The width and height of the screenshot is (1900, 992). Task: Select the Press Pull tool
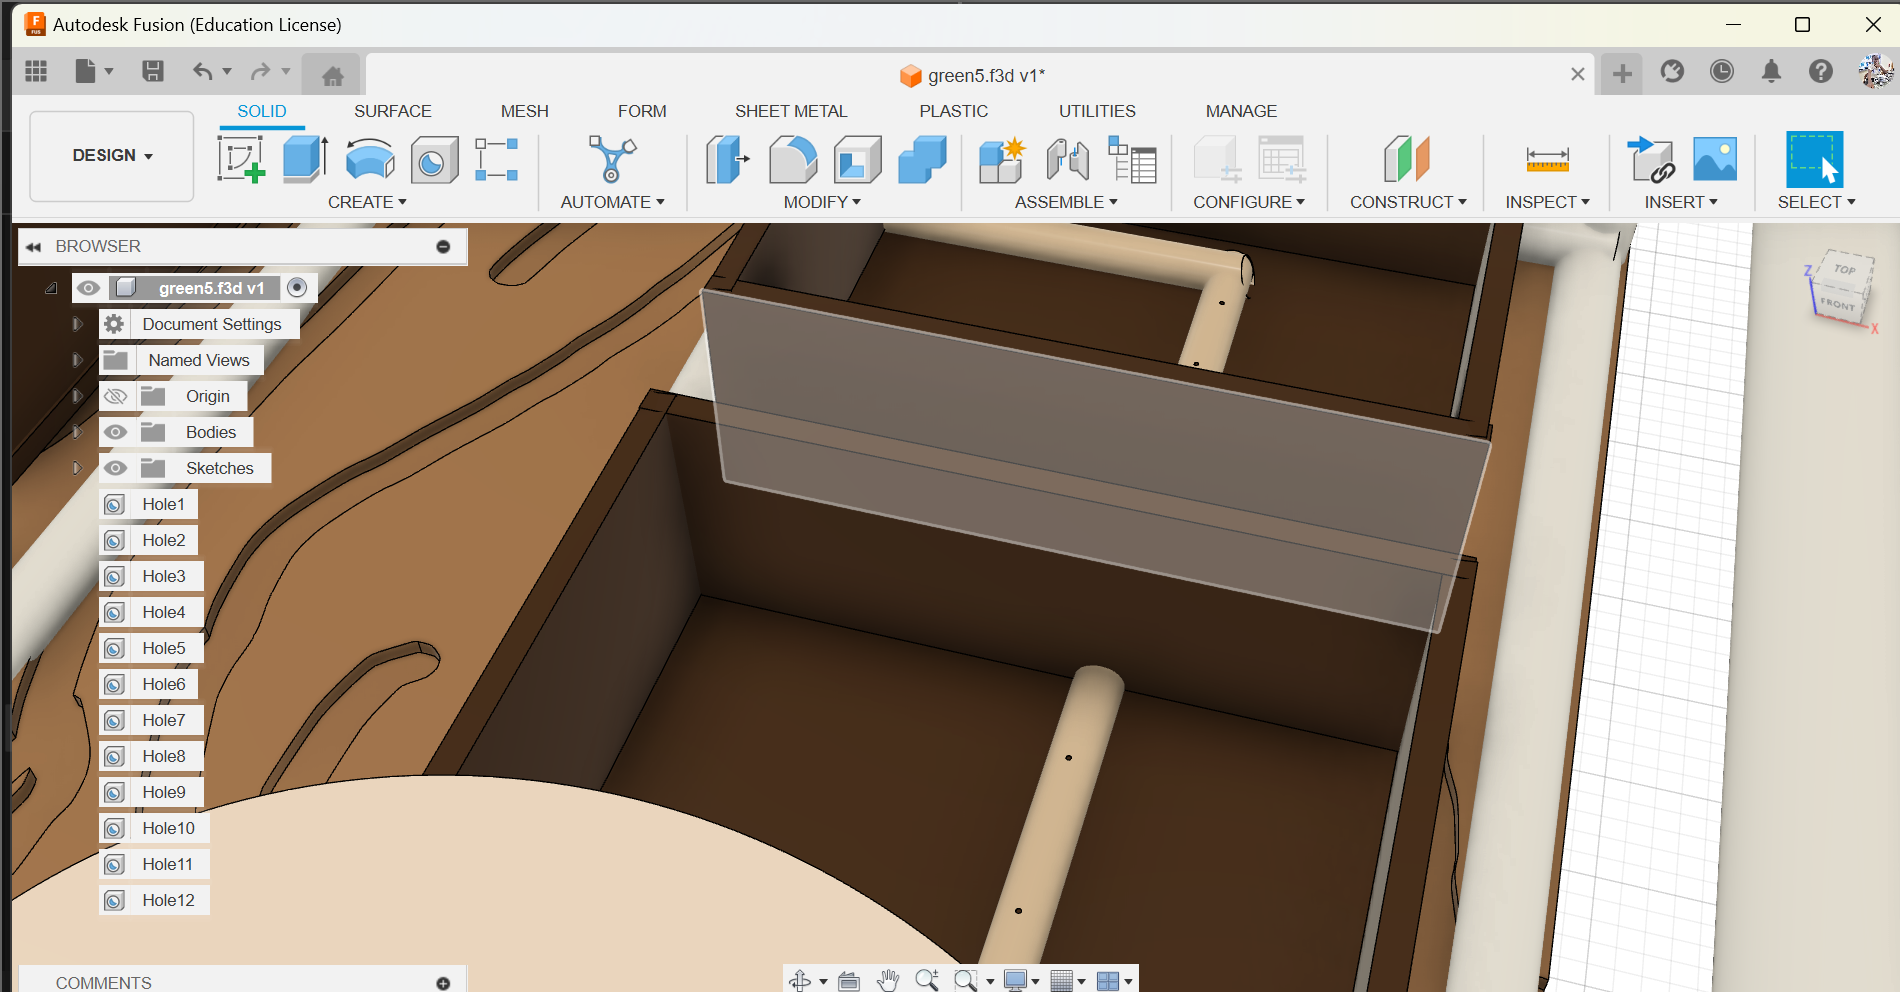[x=728, y=160]
